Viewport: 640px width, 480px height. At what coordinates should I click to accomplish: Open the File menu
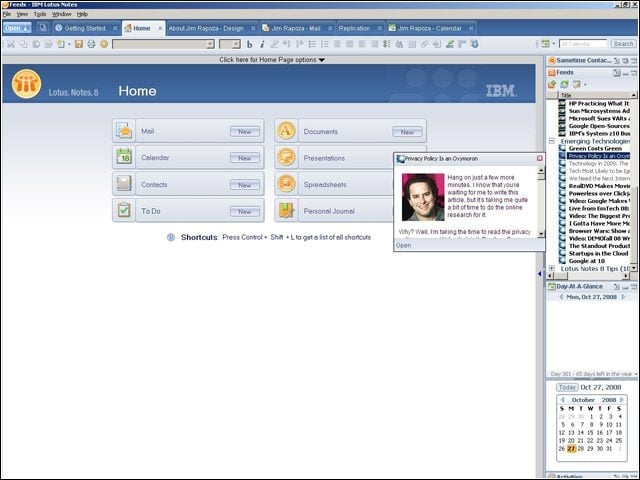click(x=7, y=14)
